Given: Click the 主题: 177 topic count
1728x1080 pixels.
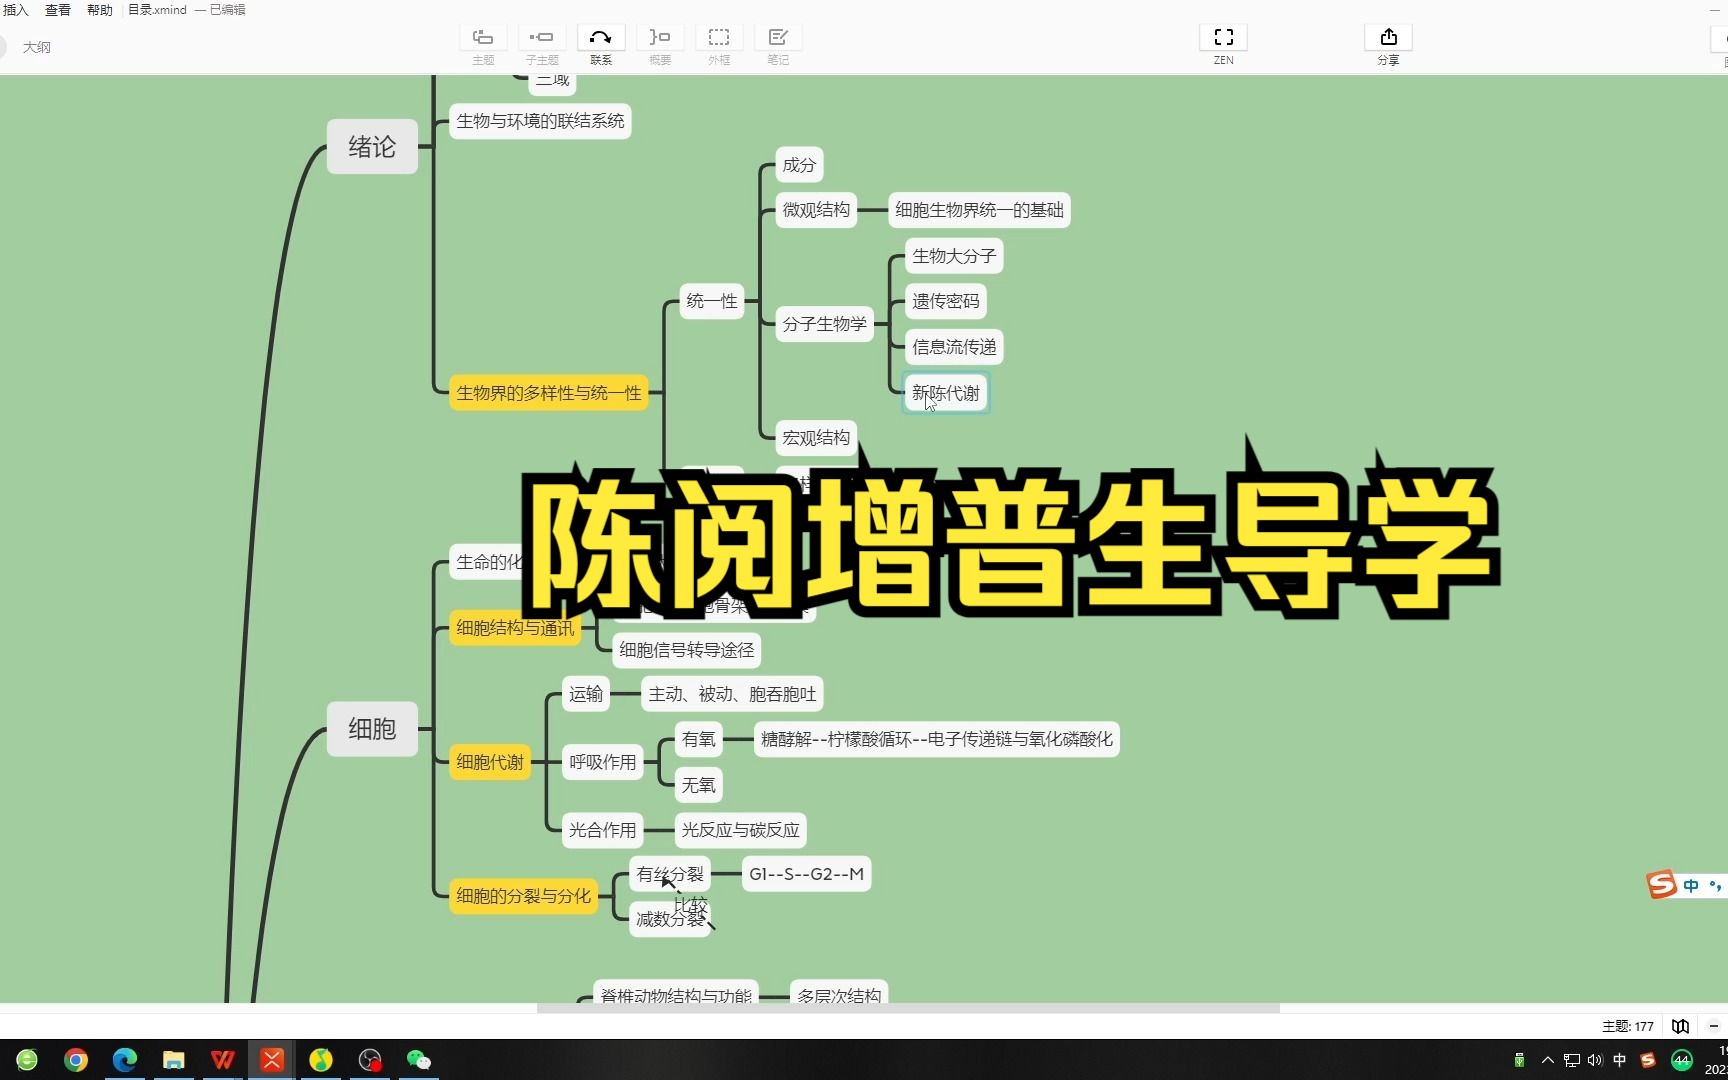Looking at the screenshot, I should tap(1628, 1026).
